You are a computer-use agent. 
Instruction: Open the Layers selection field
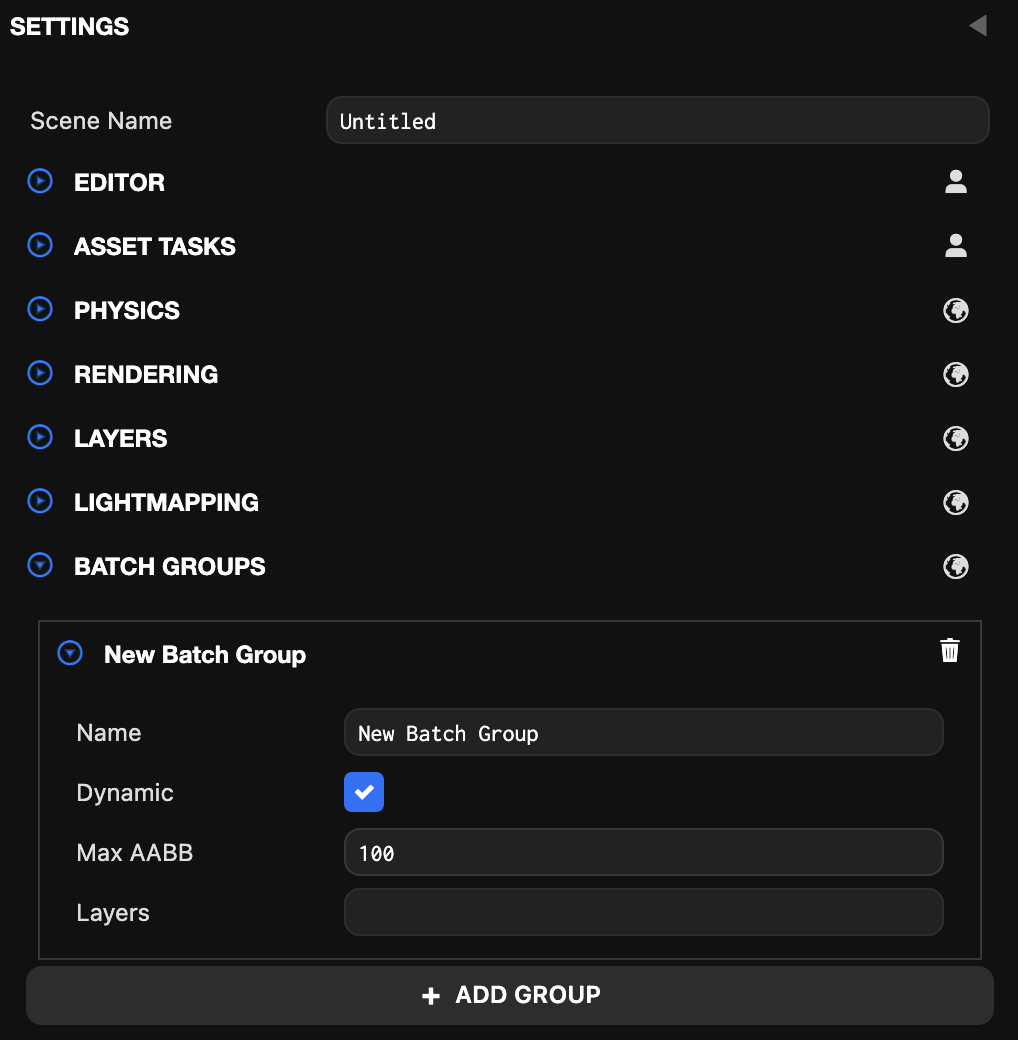(x=643, y=912)
